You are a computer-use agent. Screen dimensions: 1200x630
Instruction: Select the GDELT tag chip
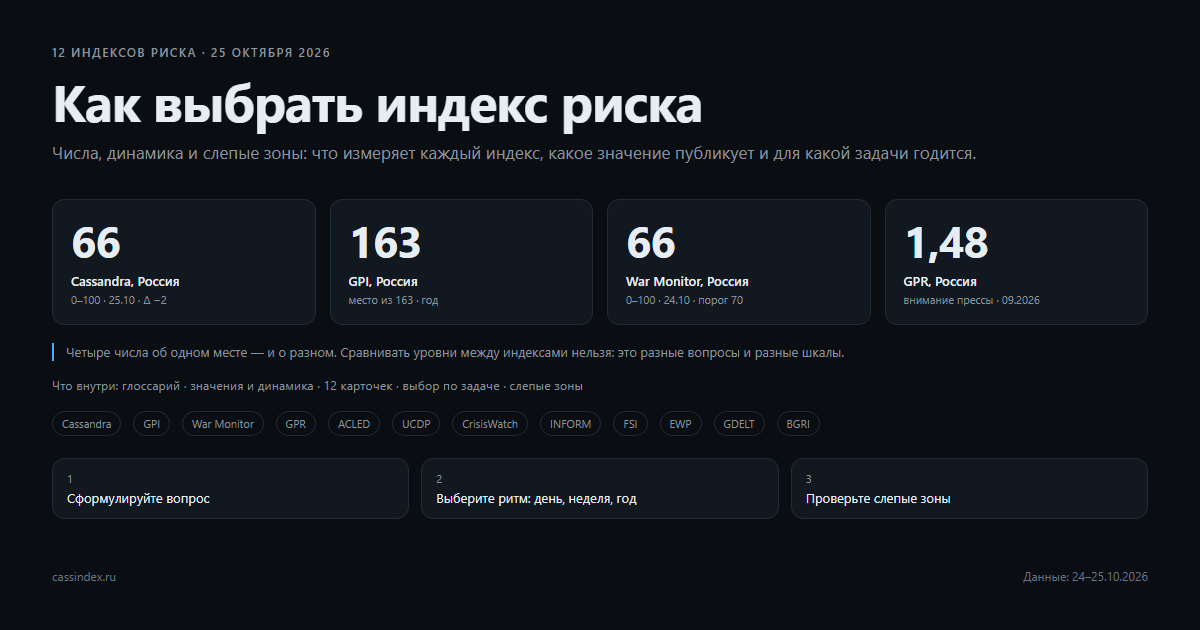(739, 424)
